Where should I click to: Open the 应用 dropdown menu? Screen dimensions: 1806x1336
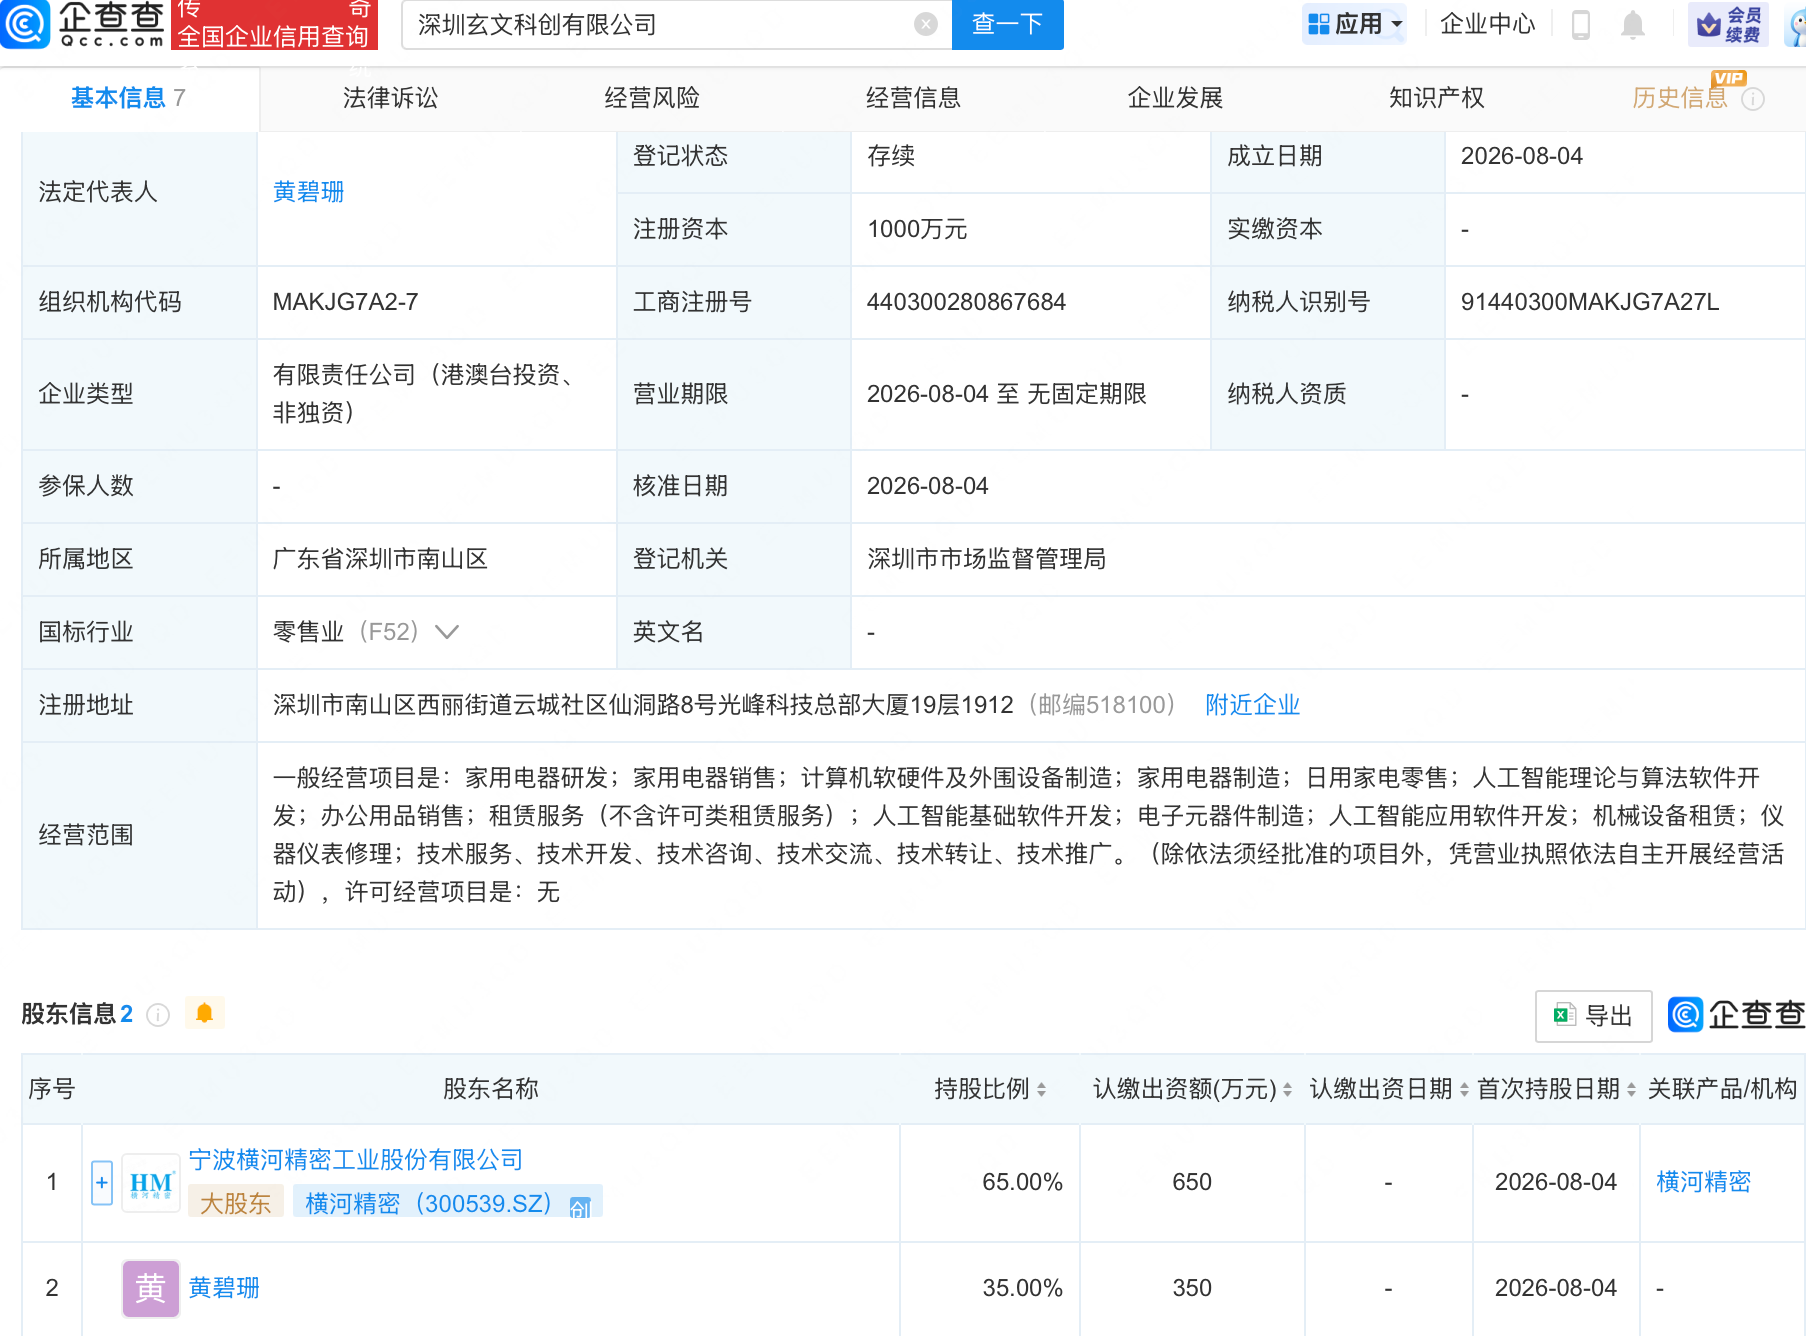(1354, 24)
